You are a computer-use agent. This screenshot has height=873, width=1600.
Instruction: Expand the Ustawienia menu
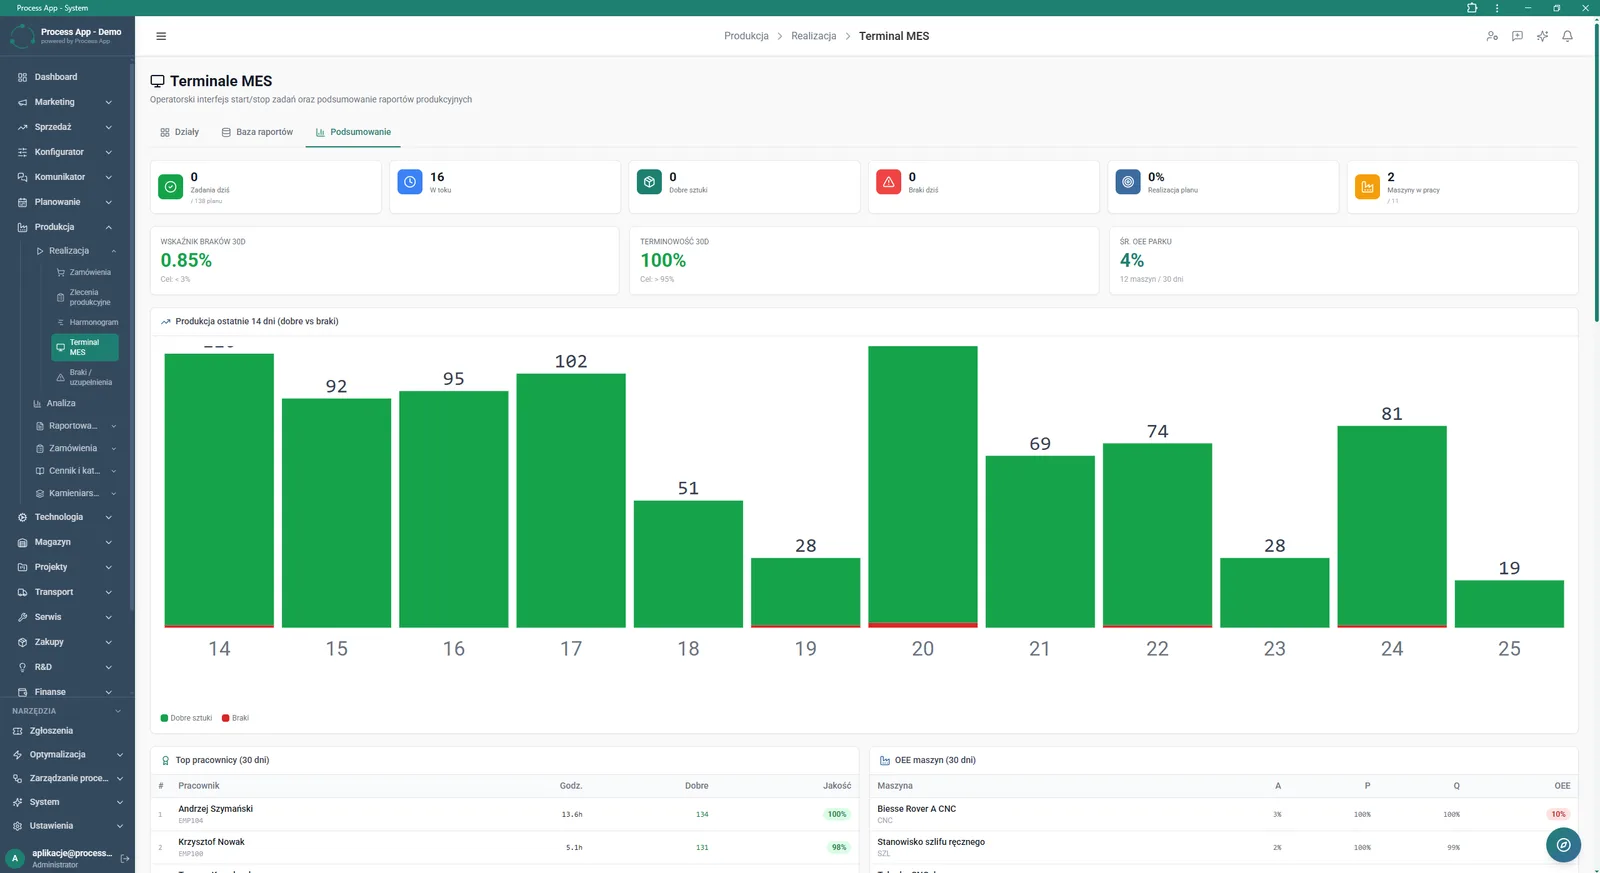[x=66, y=826]
